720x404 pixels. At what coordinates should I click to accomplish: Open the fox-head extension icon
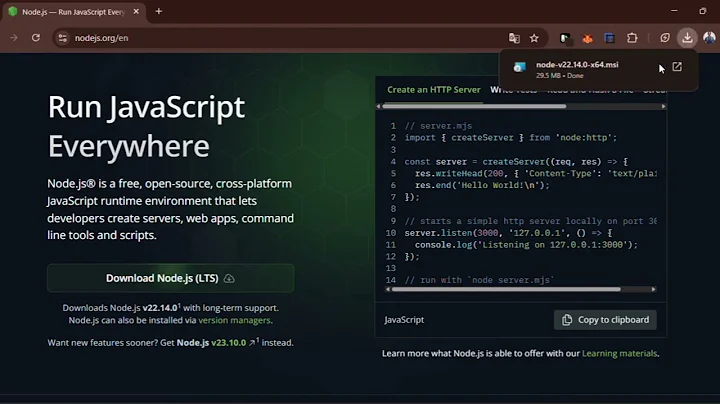587,39
